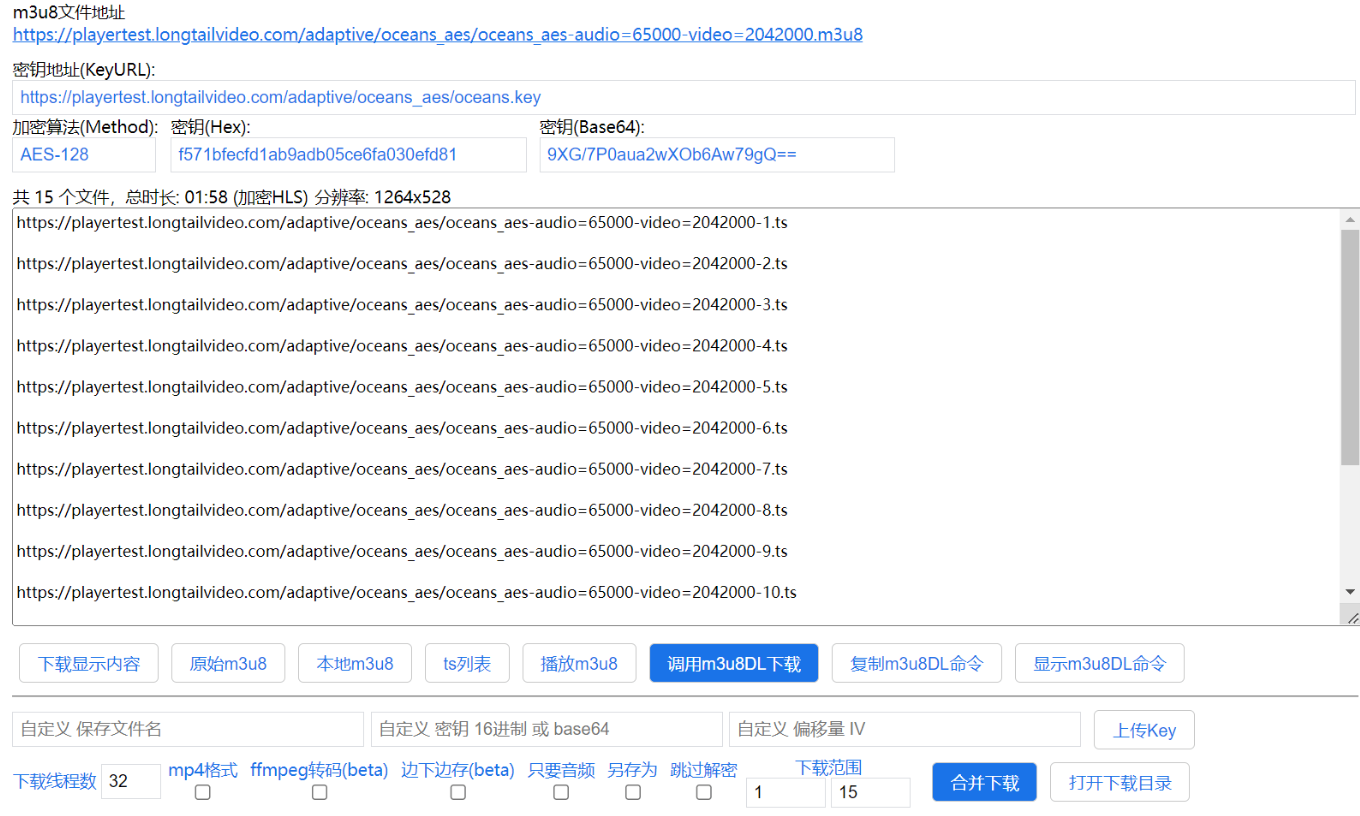Screen dimensions: 1360x816
Task: Select the video=2042000-8.ts URL line
Action: (402, 509)
